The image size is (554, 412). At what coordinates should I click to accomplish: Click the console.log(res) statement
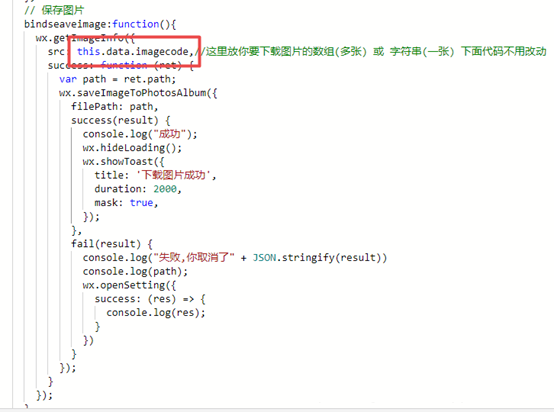click(x=155, y=313)
